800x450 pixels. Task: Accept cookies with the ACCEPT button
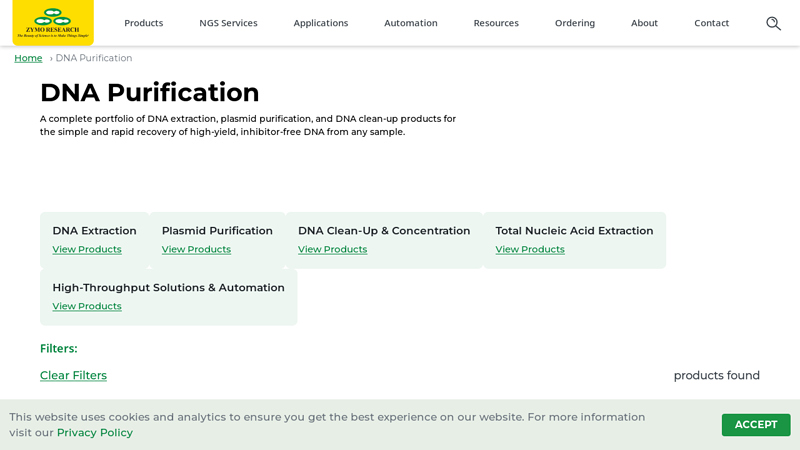[756, 424]
